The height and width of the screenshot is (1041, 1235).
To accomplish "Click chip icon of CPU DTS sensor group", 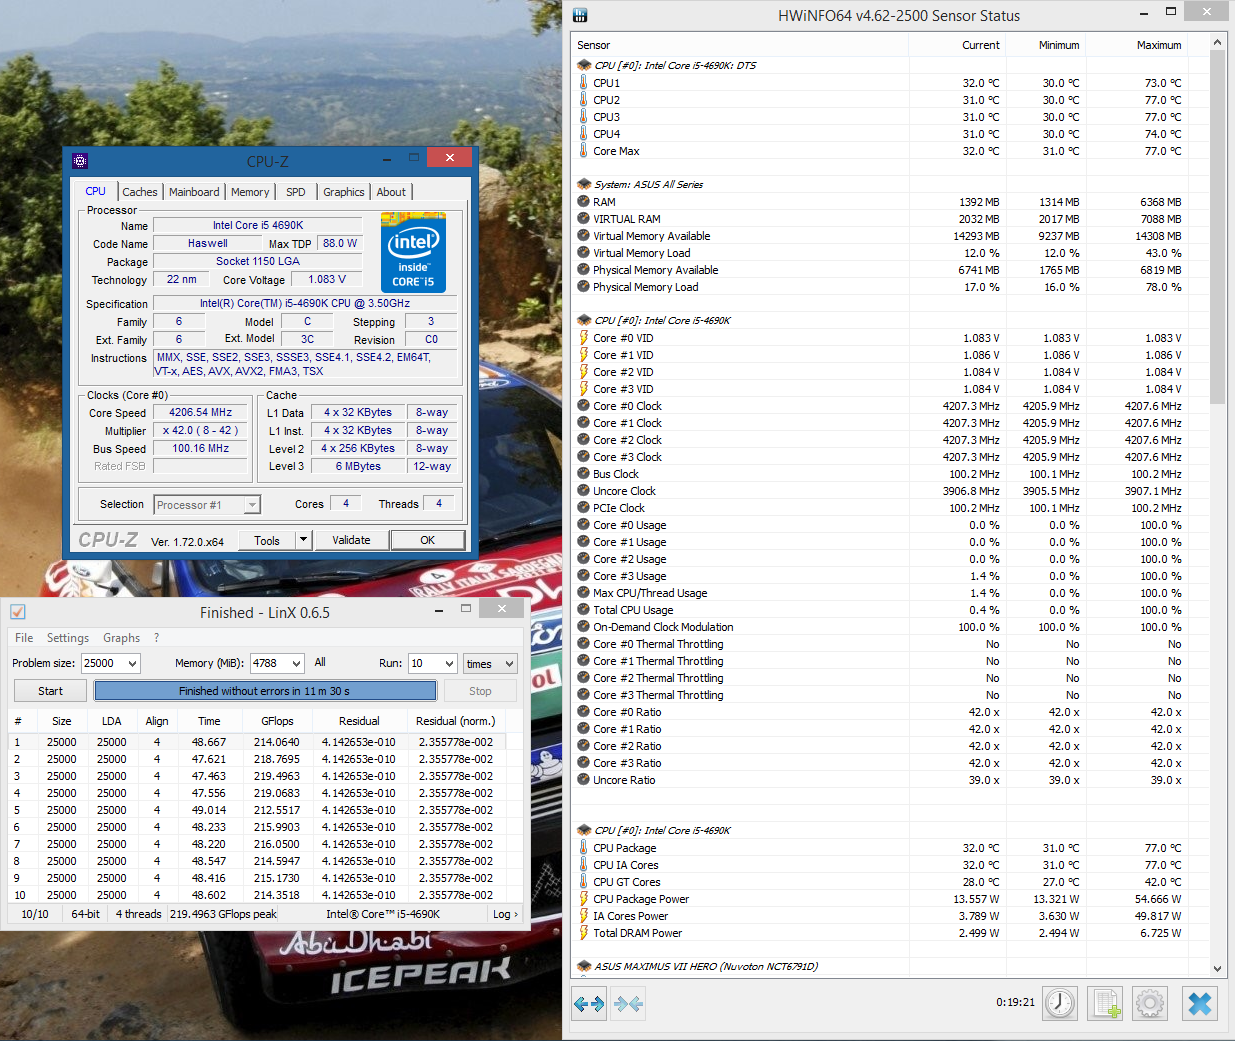I will tap(584, 65).
